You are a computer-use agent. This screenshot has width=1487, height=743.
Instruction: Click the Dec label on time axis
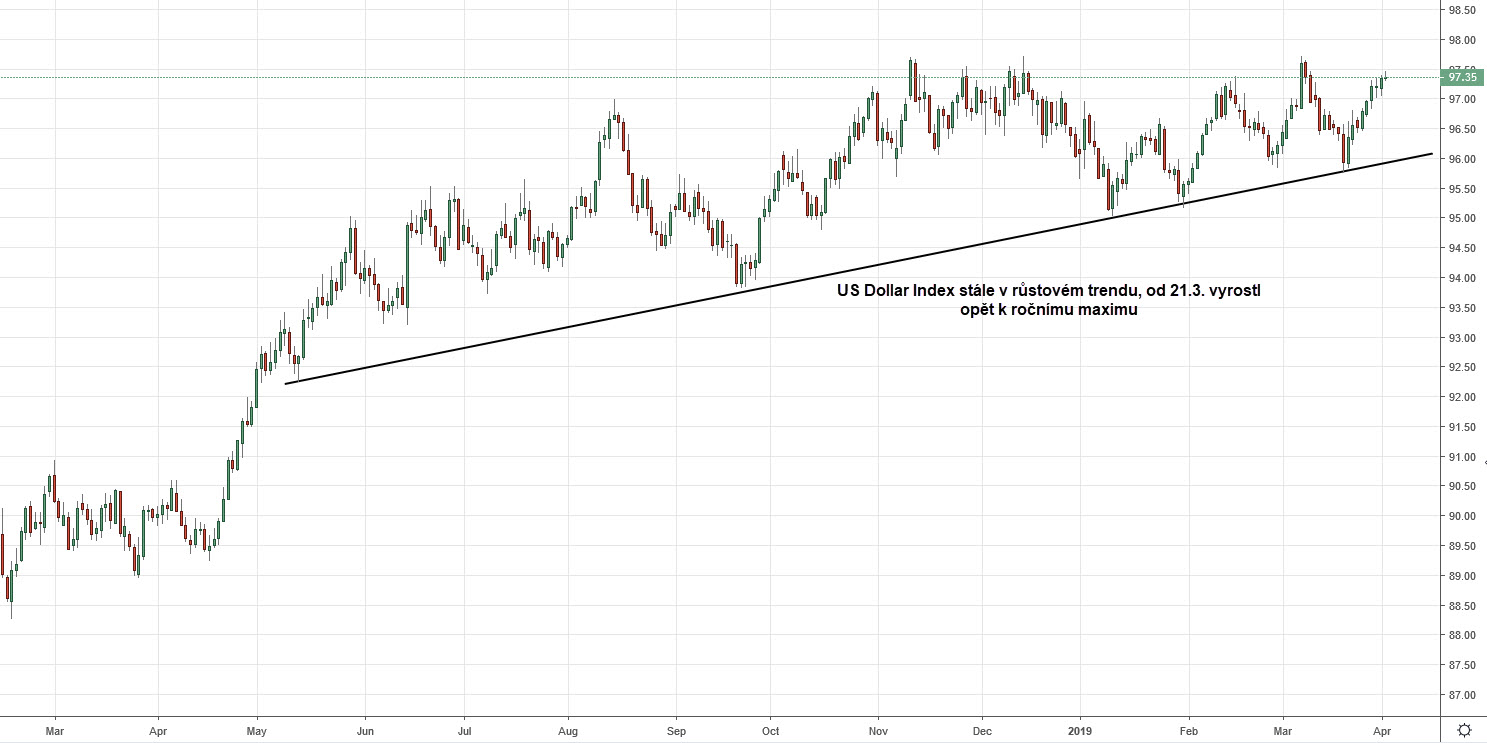tap(982, 730)
